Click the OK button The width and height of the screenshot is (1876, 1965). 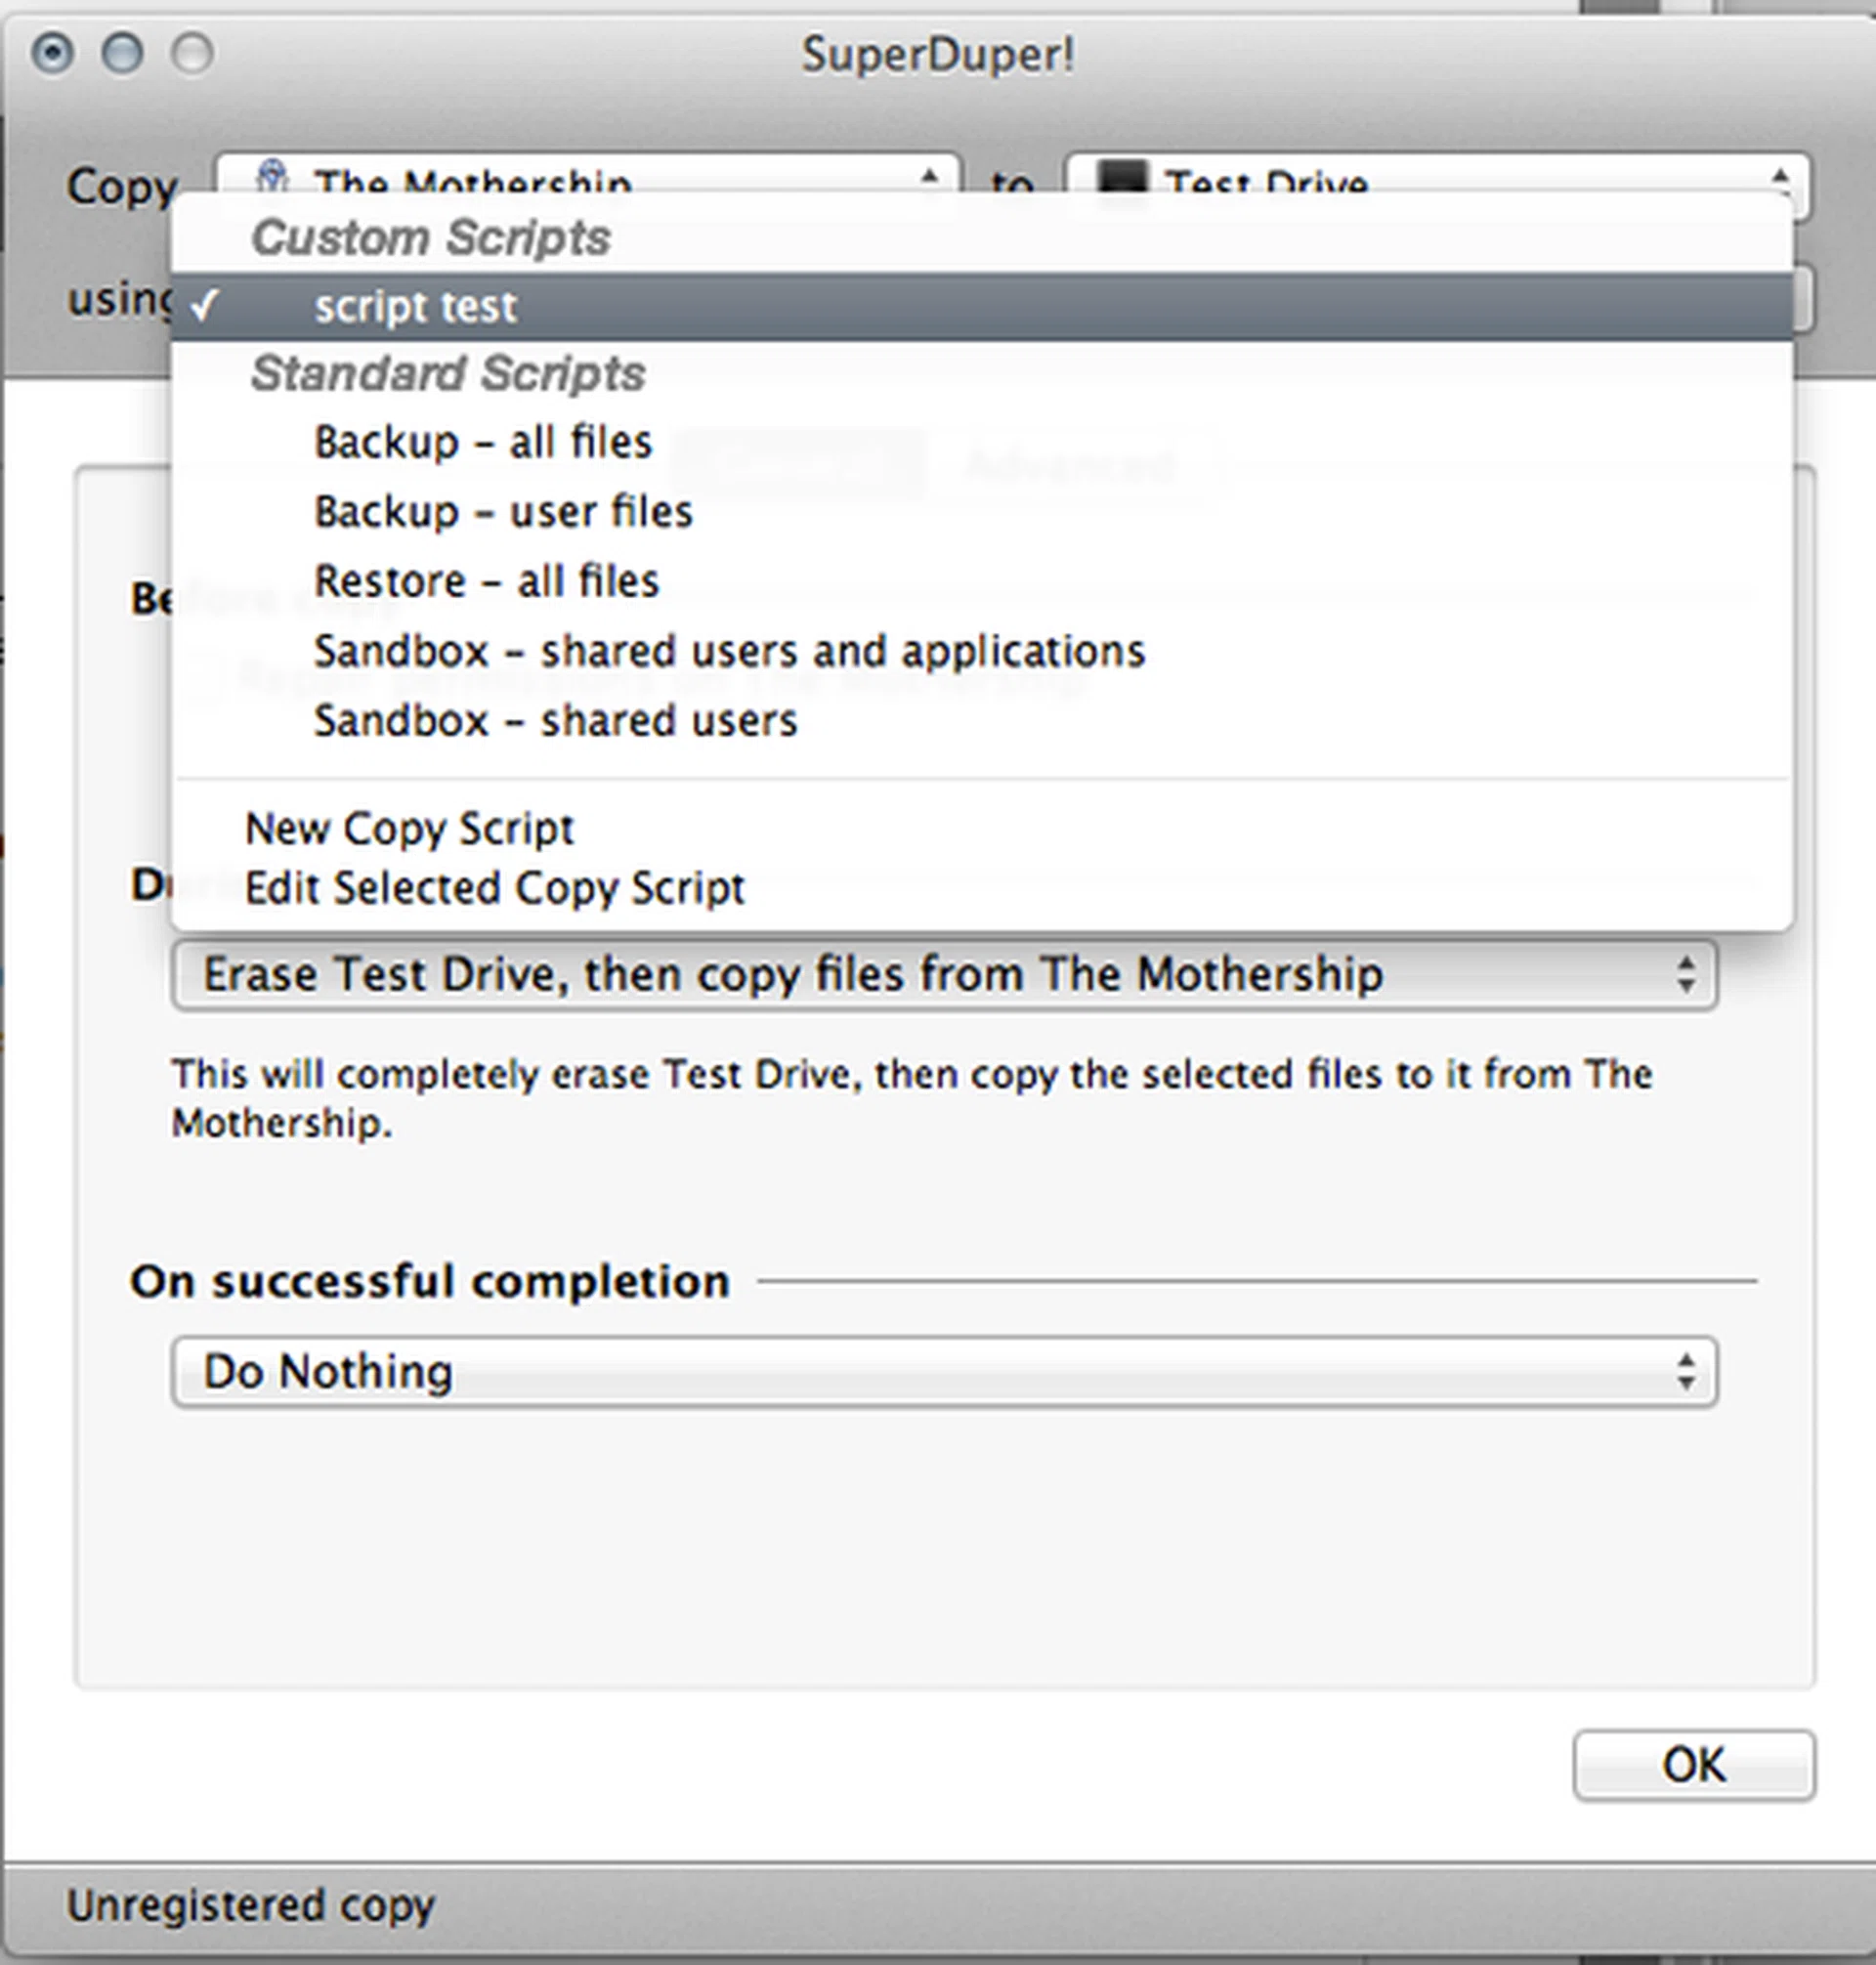pyautogui.click(x=1693, y=1765)
